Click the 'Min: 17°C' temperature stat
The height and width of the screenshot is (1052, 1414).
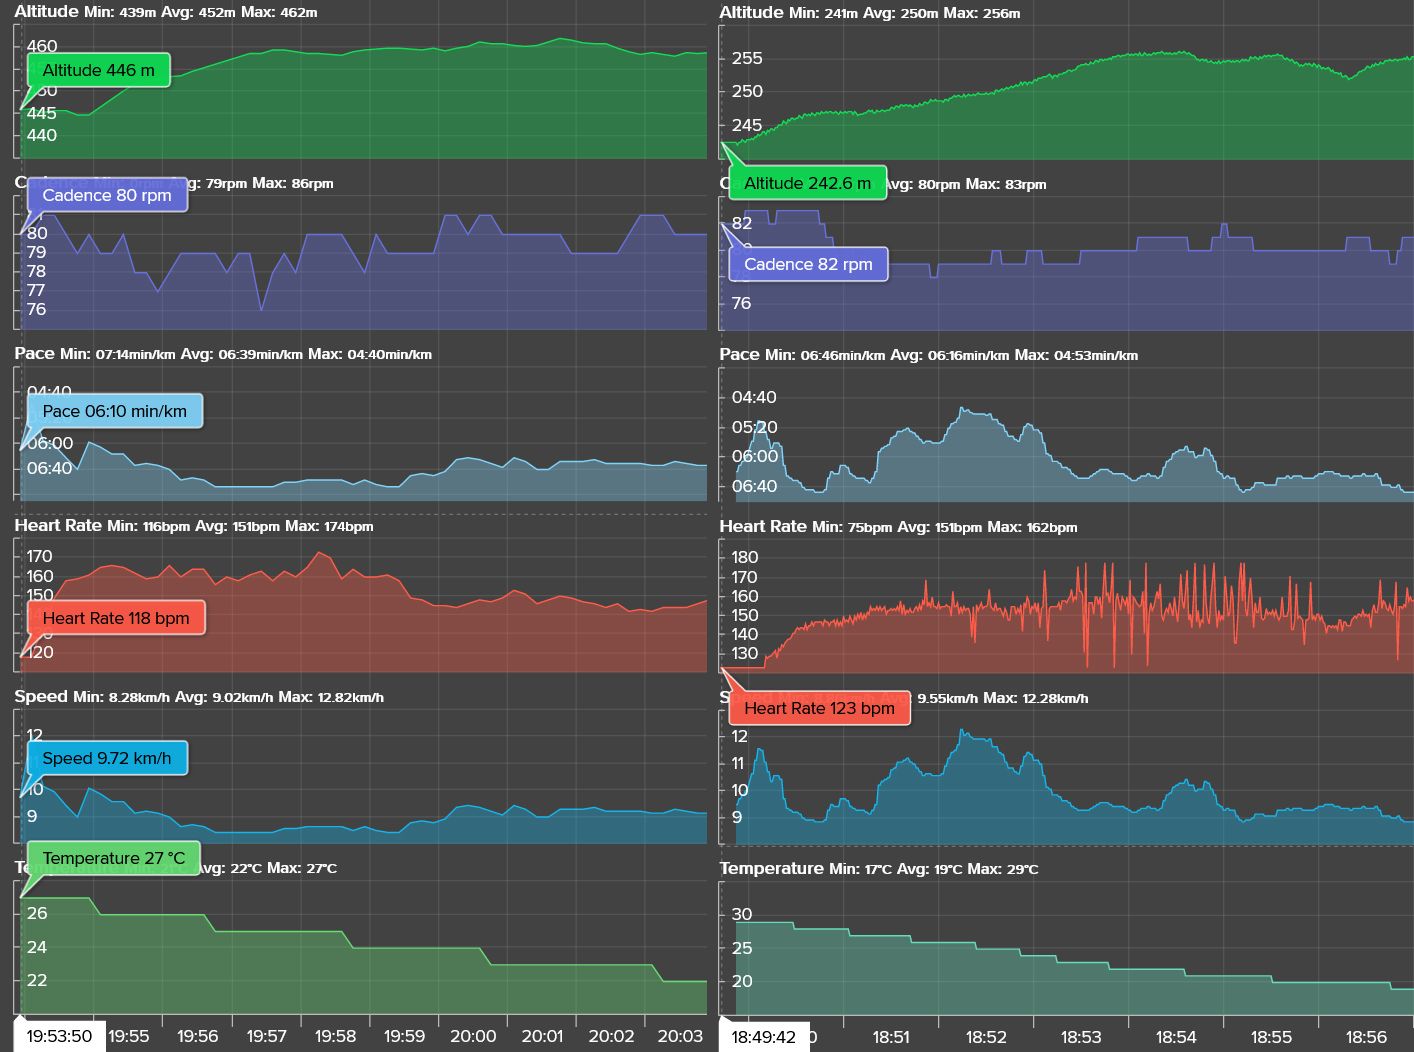(861, 869)
